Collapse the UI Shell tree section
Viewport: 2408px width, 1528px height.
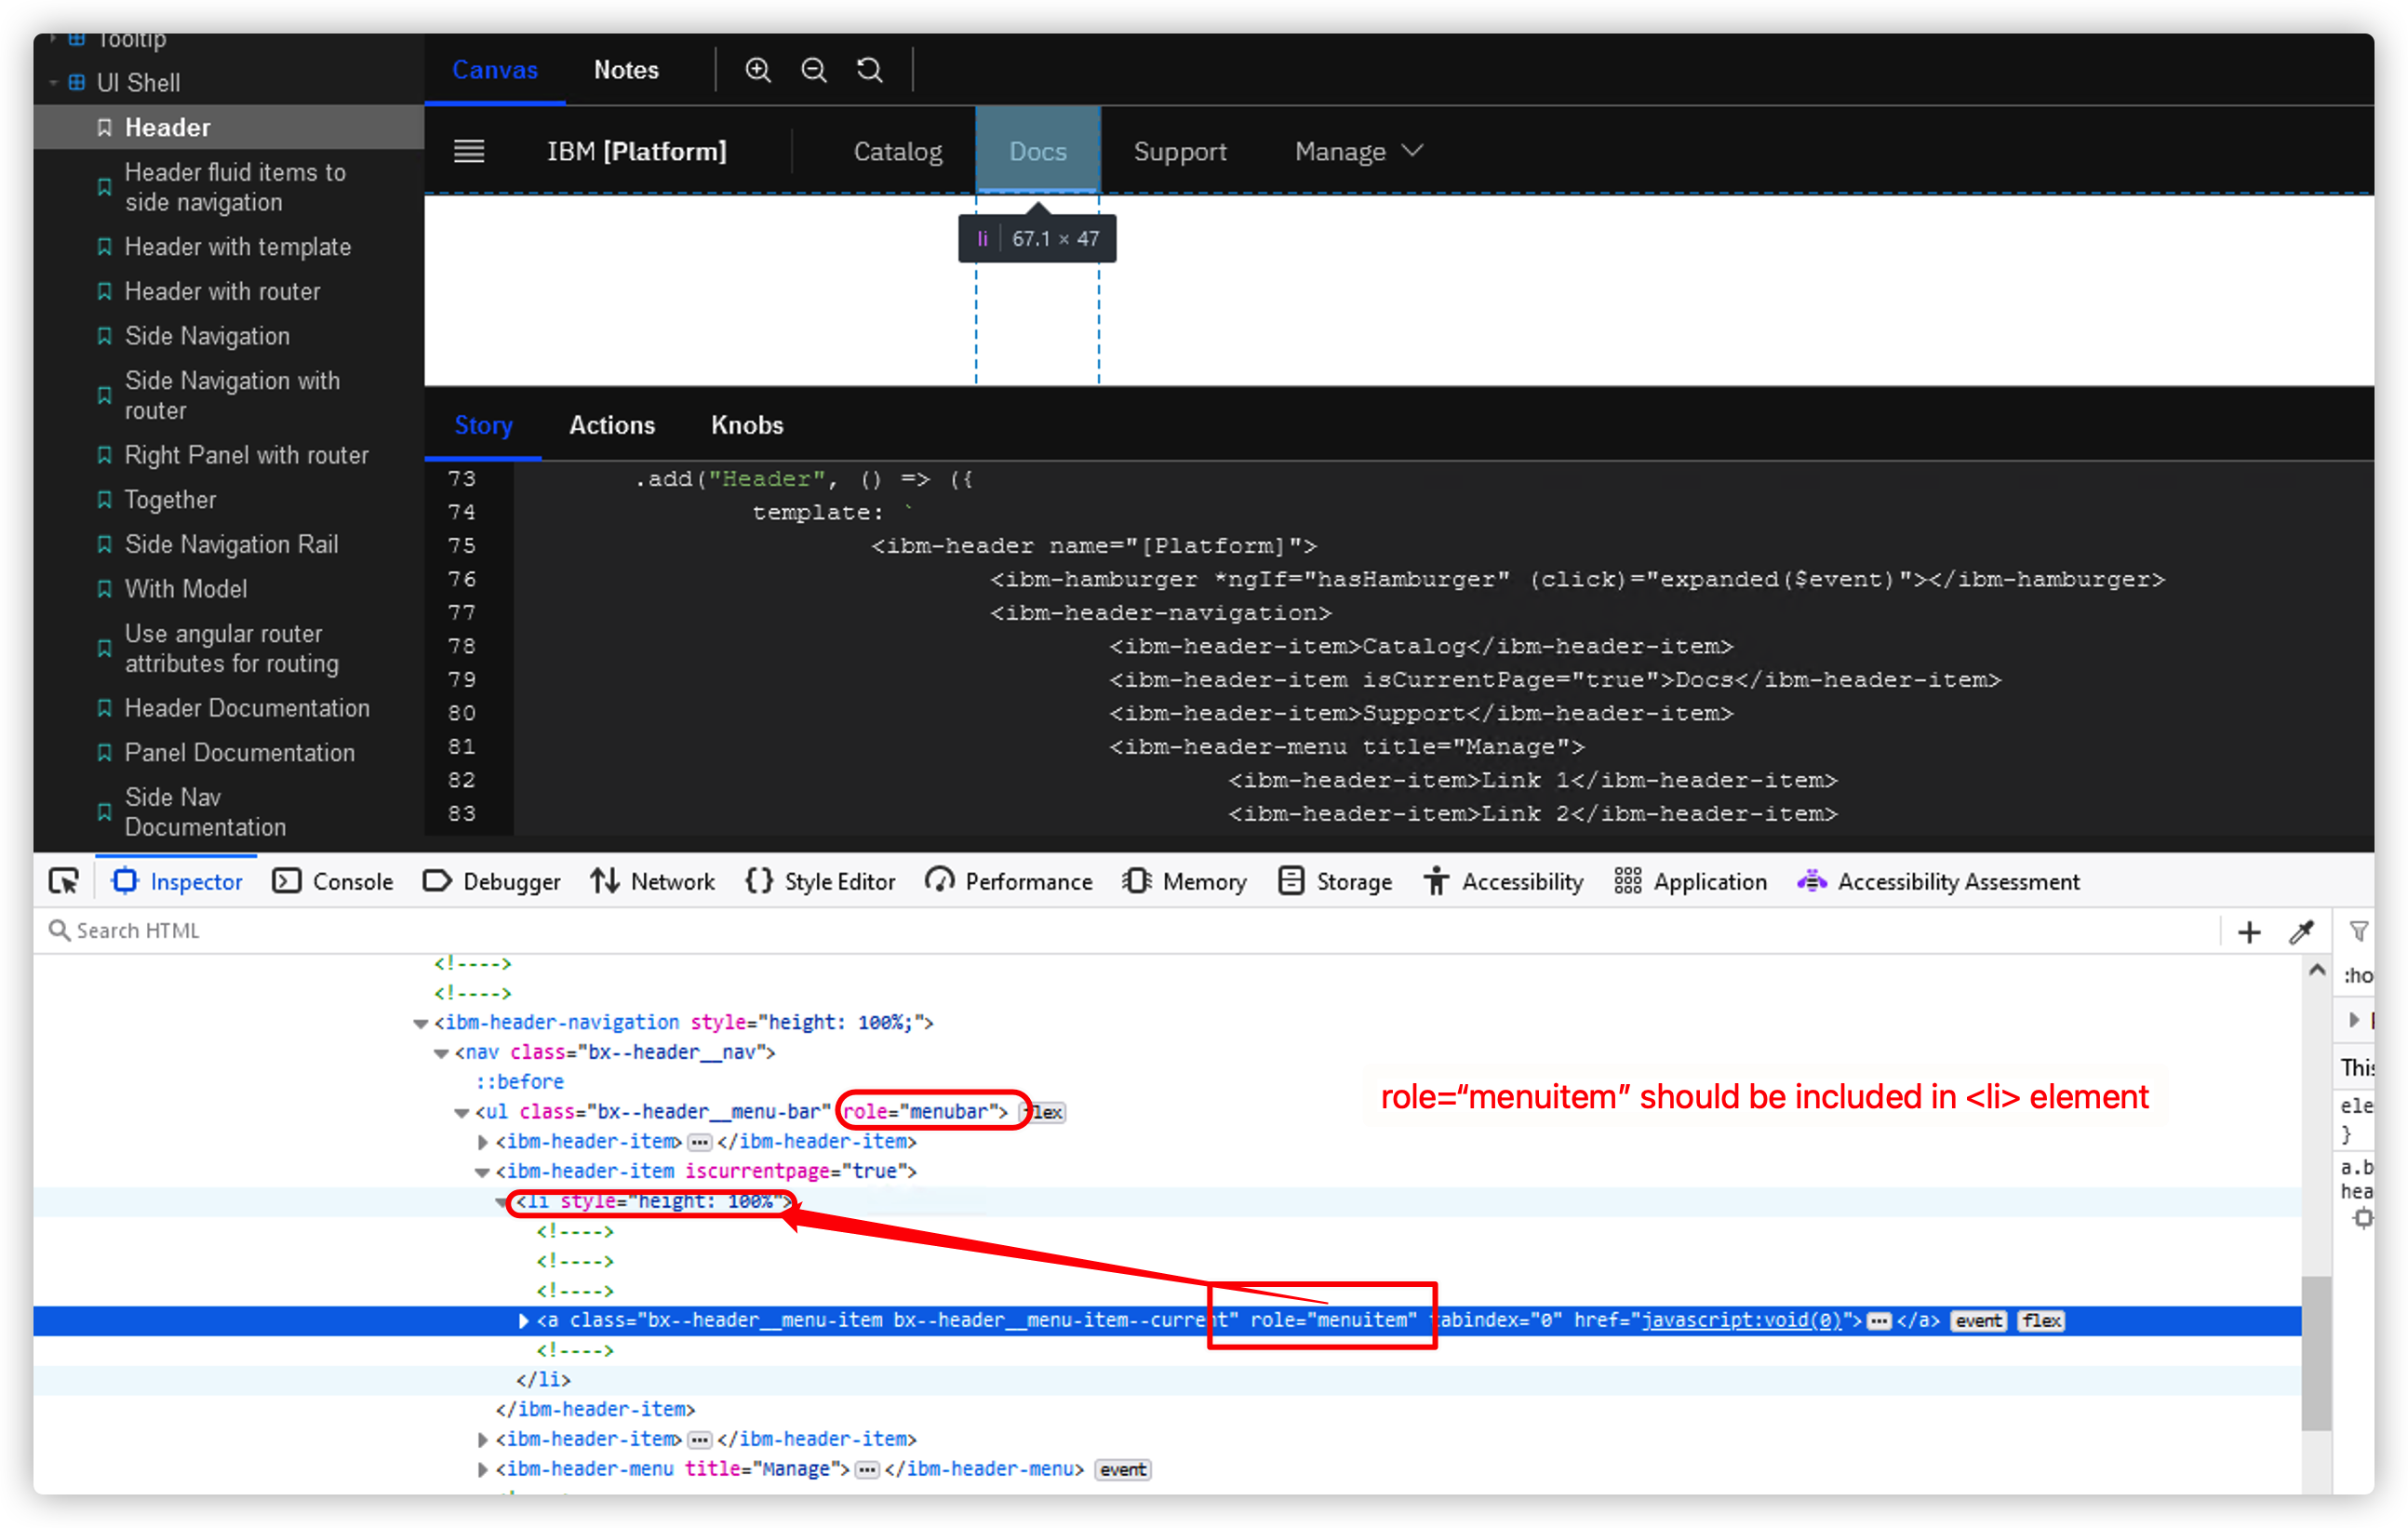coord(53,82)
